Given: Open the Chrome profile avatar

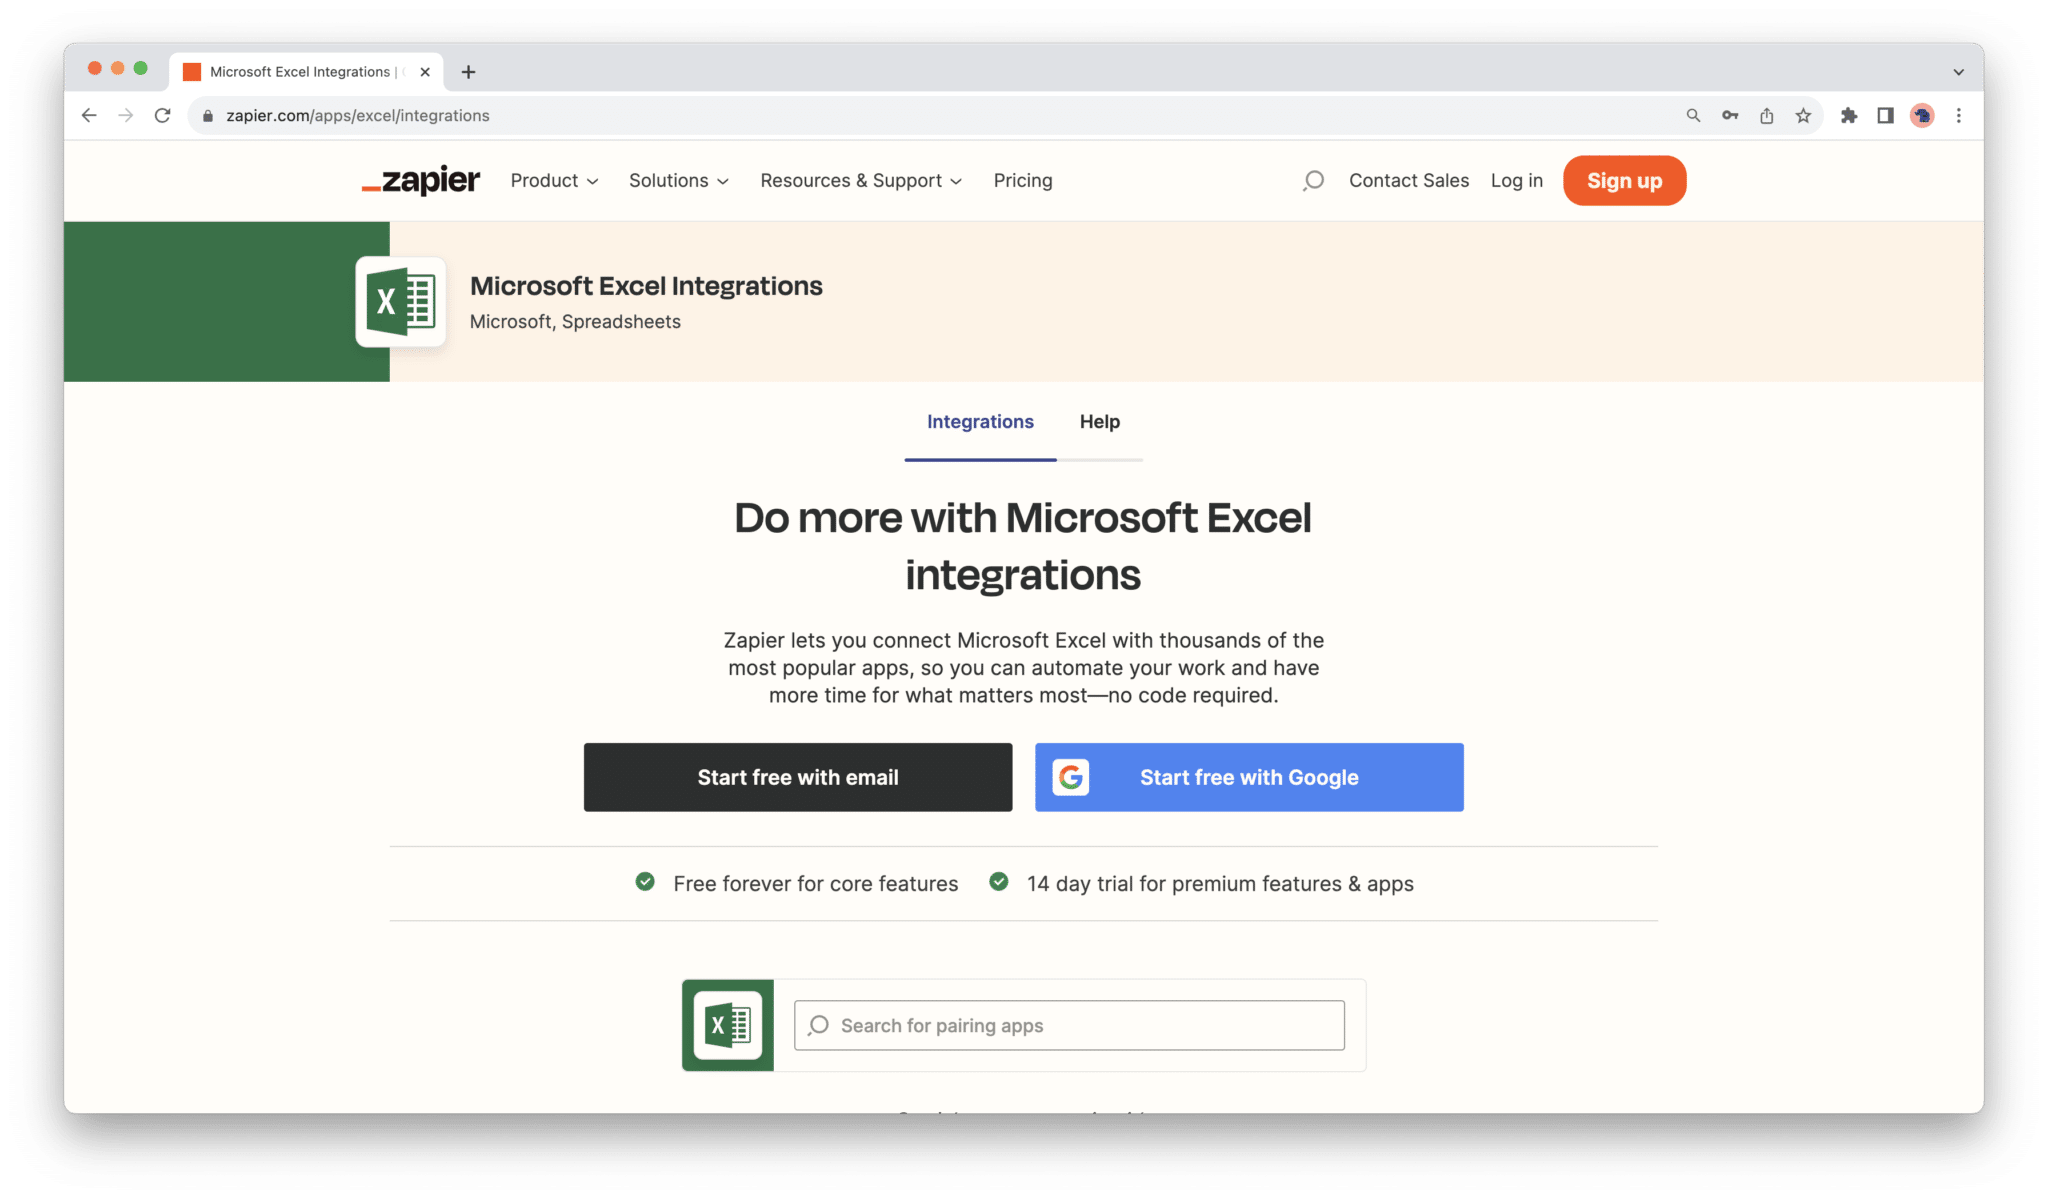Looking at the screenshot, I should click(x=1921, y=116).
